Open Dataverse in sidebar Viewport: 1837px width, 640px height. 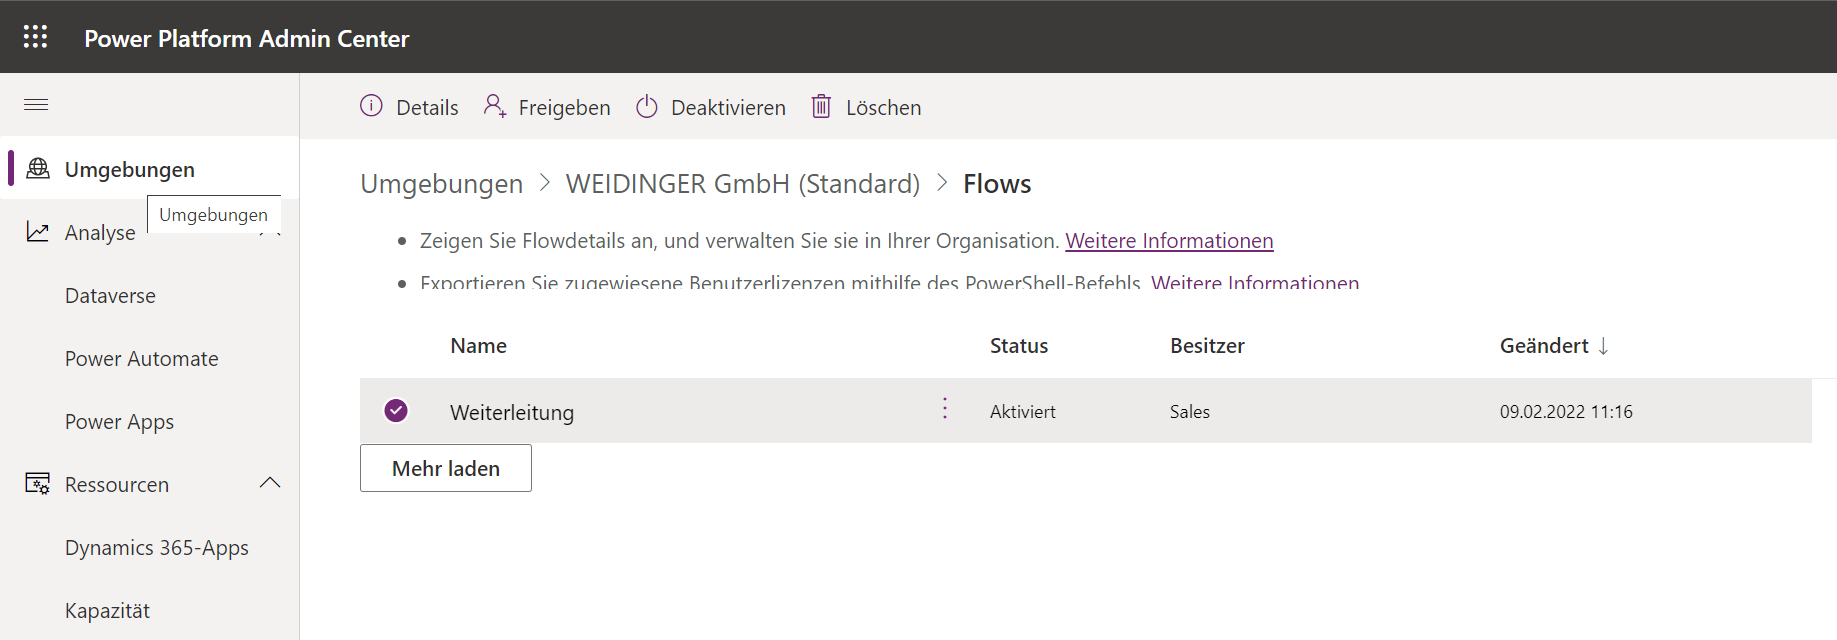(110, 296)
